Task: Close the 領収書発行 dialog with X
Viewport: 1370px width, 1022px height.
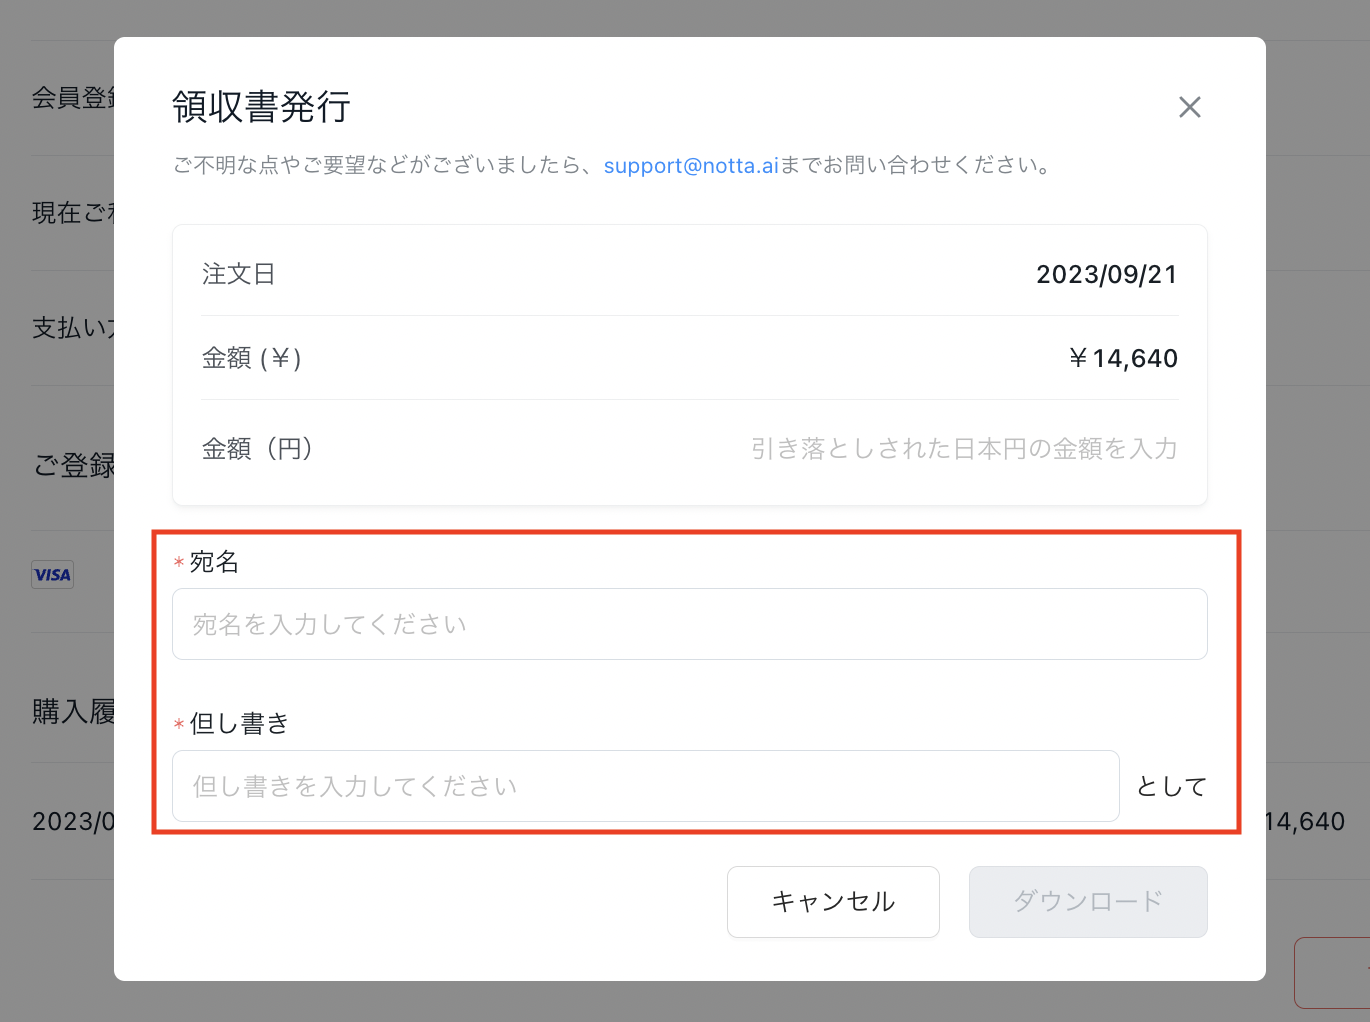Action: [1189, 107]
